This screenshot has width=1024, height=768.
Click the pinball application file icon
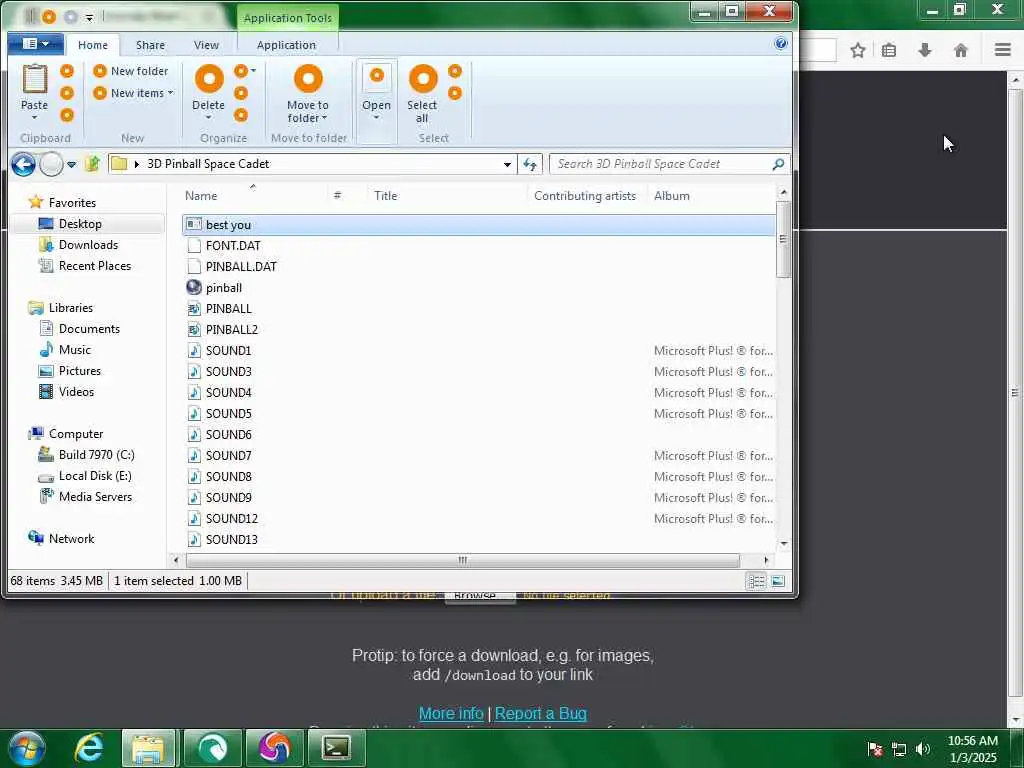pyautogui.click(x=194, y=287)
